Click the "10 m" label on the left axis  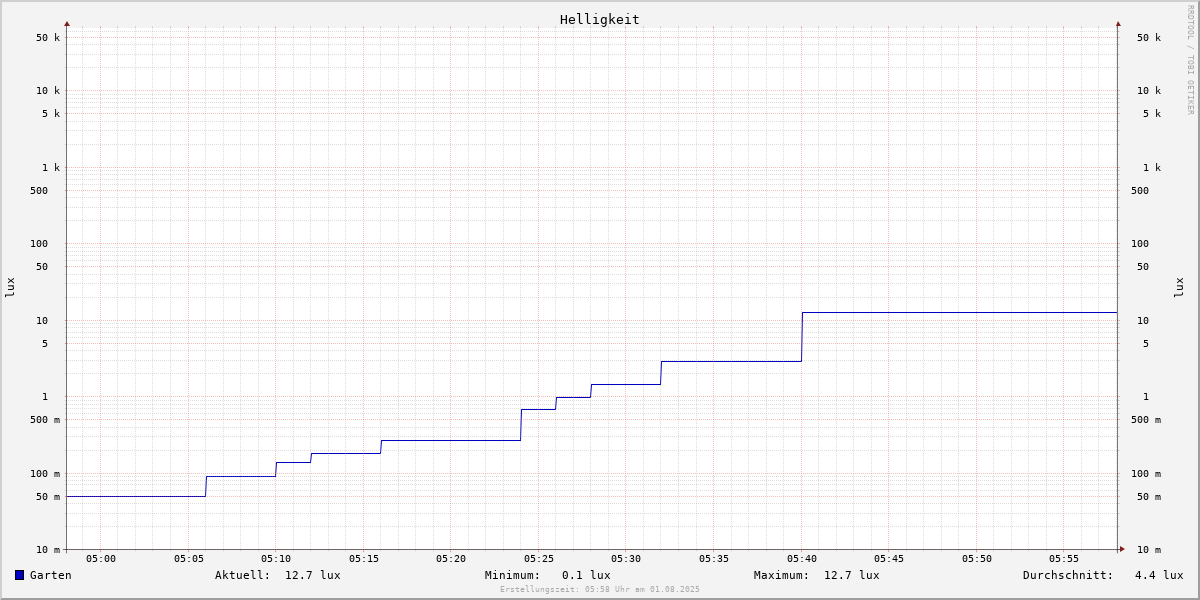click(x=48, y=550)
